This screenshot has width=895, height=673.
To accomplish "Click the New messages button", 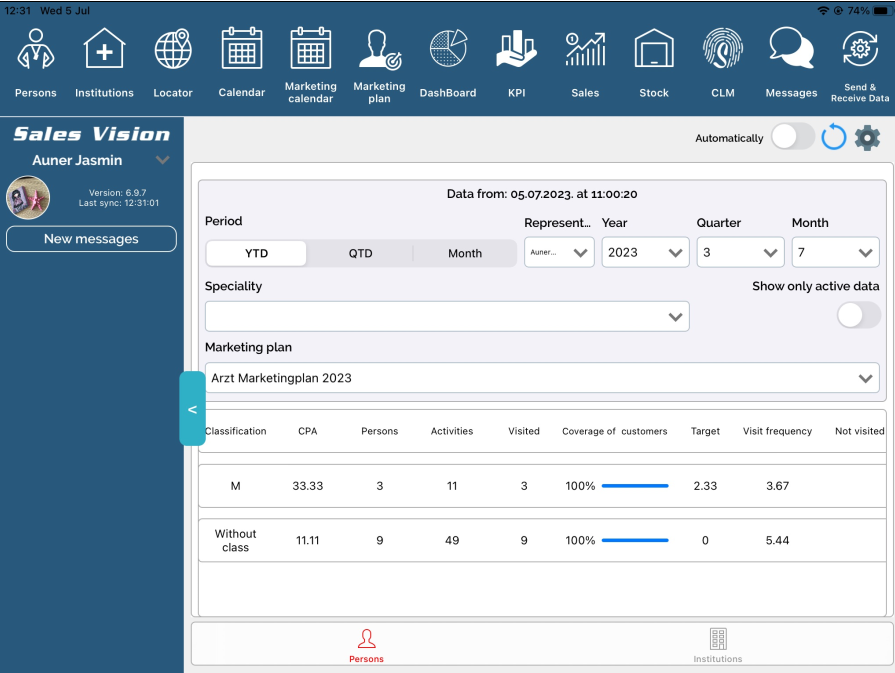I will (91, 239).
